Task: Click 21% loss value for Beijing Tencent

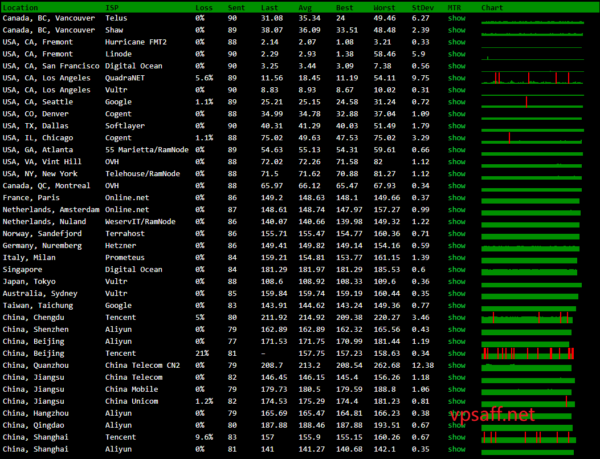Action: click(x=202, y=353)
